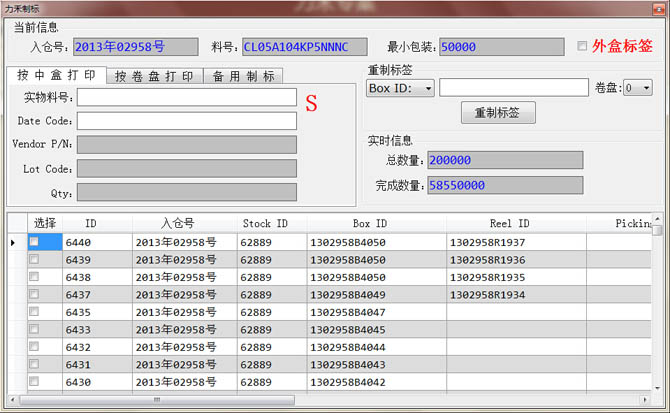This screenshot has height=413, width=670.
Task: Click the Lot Code field
Action: click(x=187, y=169)
